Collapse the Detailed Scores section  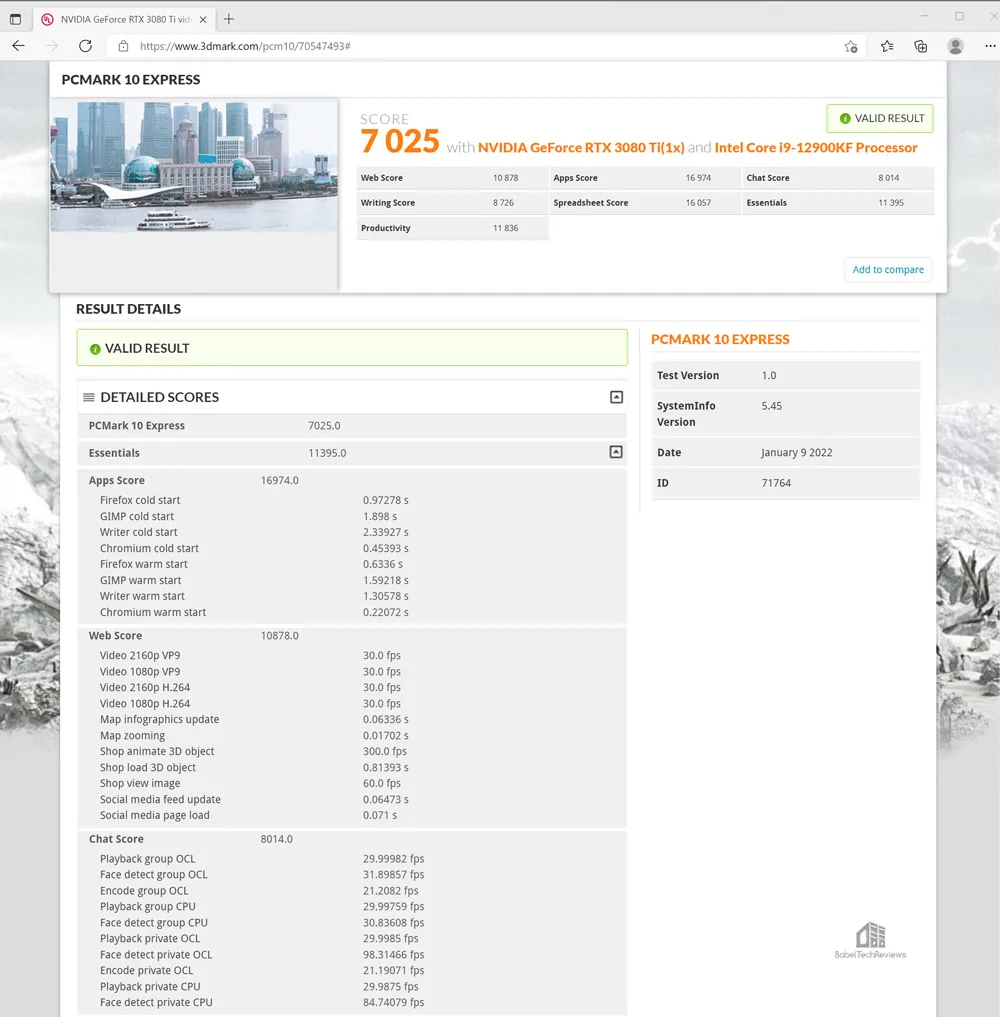coord(616,397)
